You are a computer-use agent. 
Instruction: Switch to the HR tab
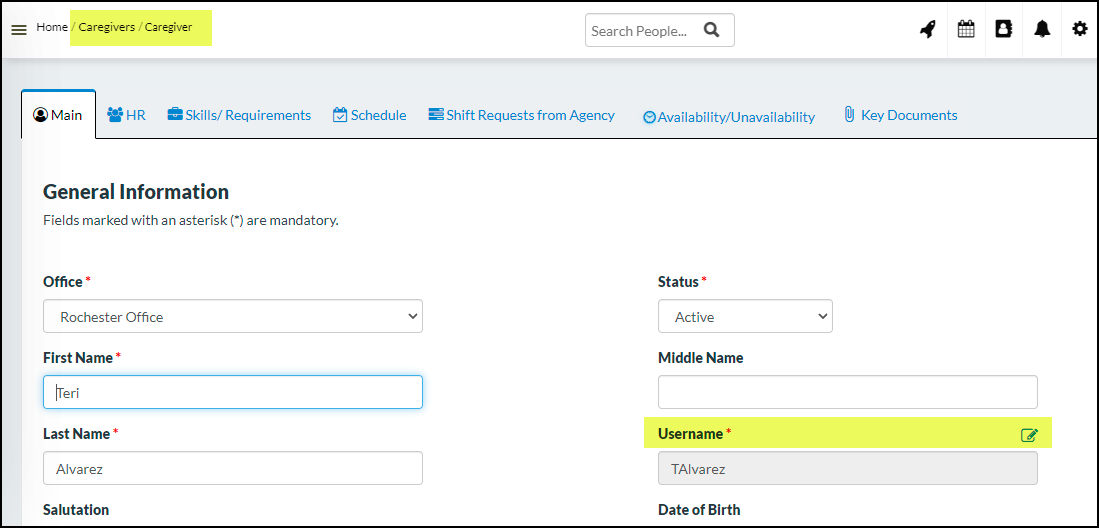point(126,115)
